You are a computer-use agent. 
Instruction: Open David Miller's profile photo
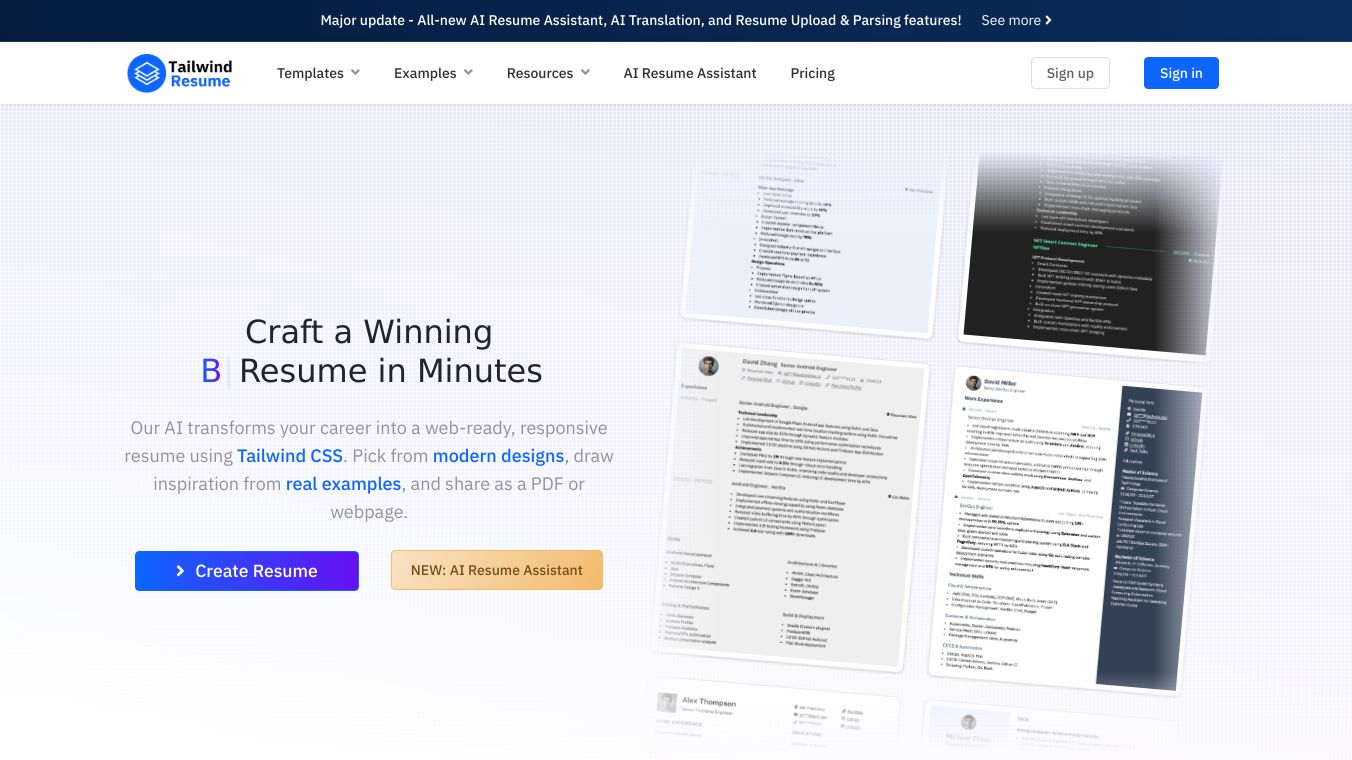pyautogui.click(x=972, y=383)
